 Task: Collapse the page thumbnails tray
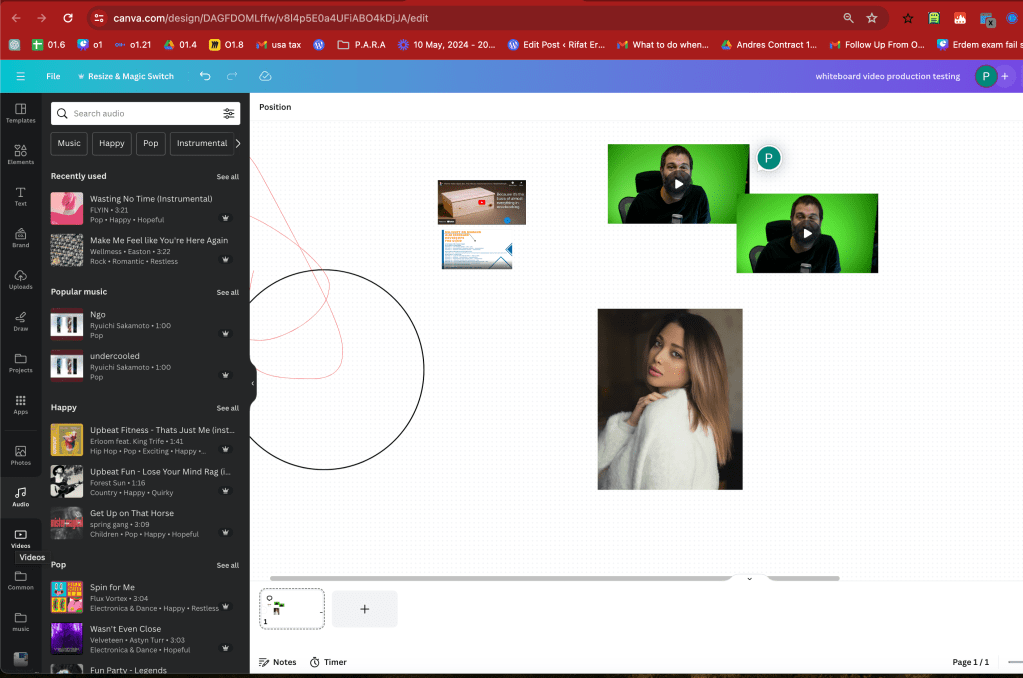coord(749,579)
